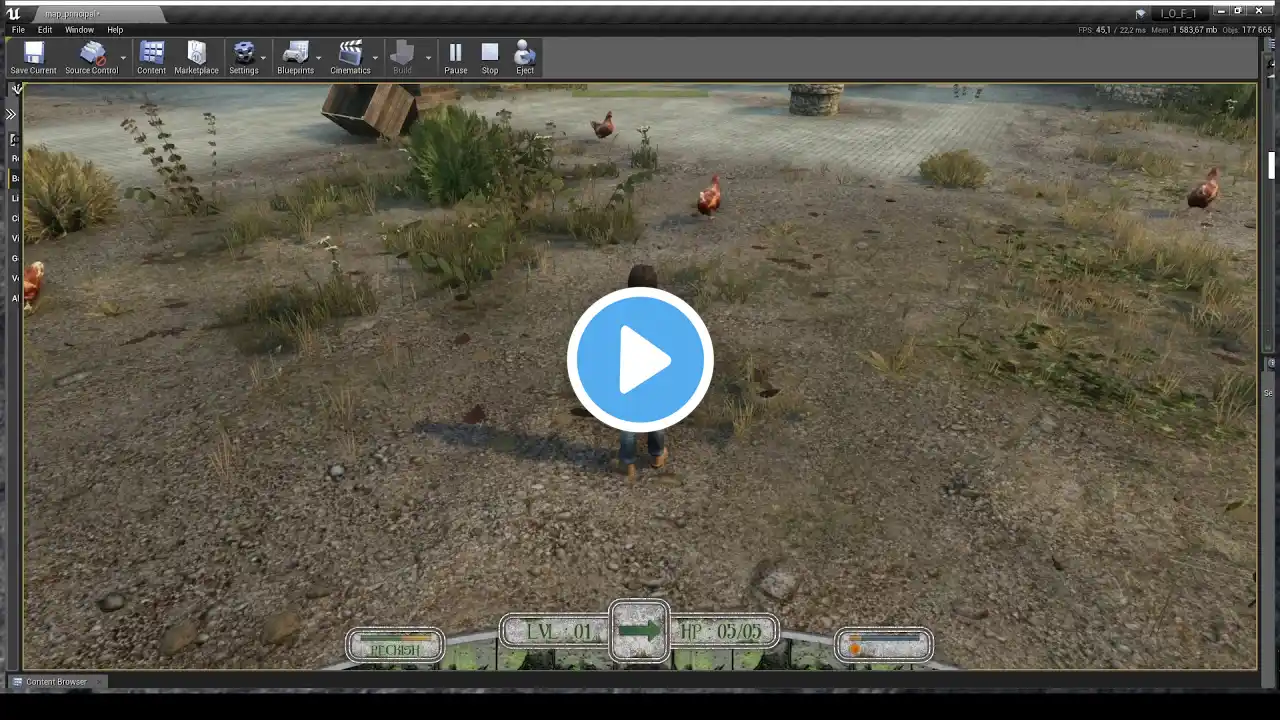The image size is (1280, 720).
Task: Eject from the player controller
Action: pyautogui.click(x=525, y=58)
